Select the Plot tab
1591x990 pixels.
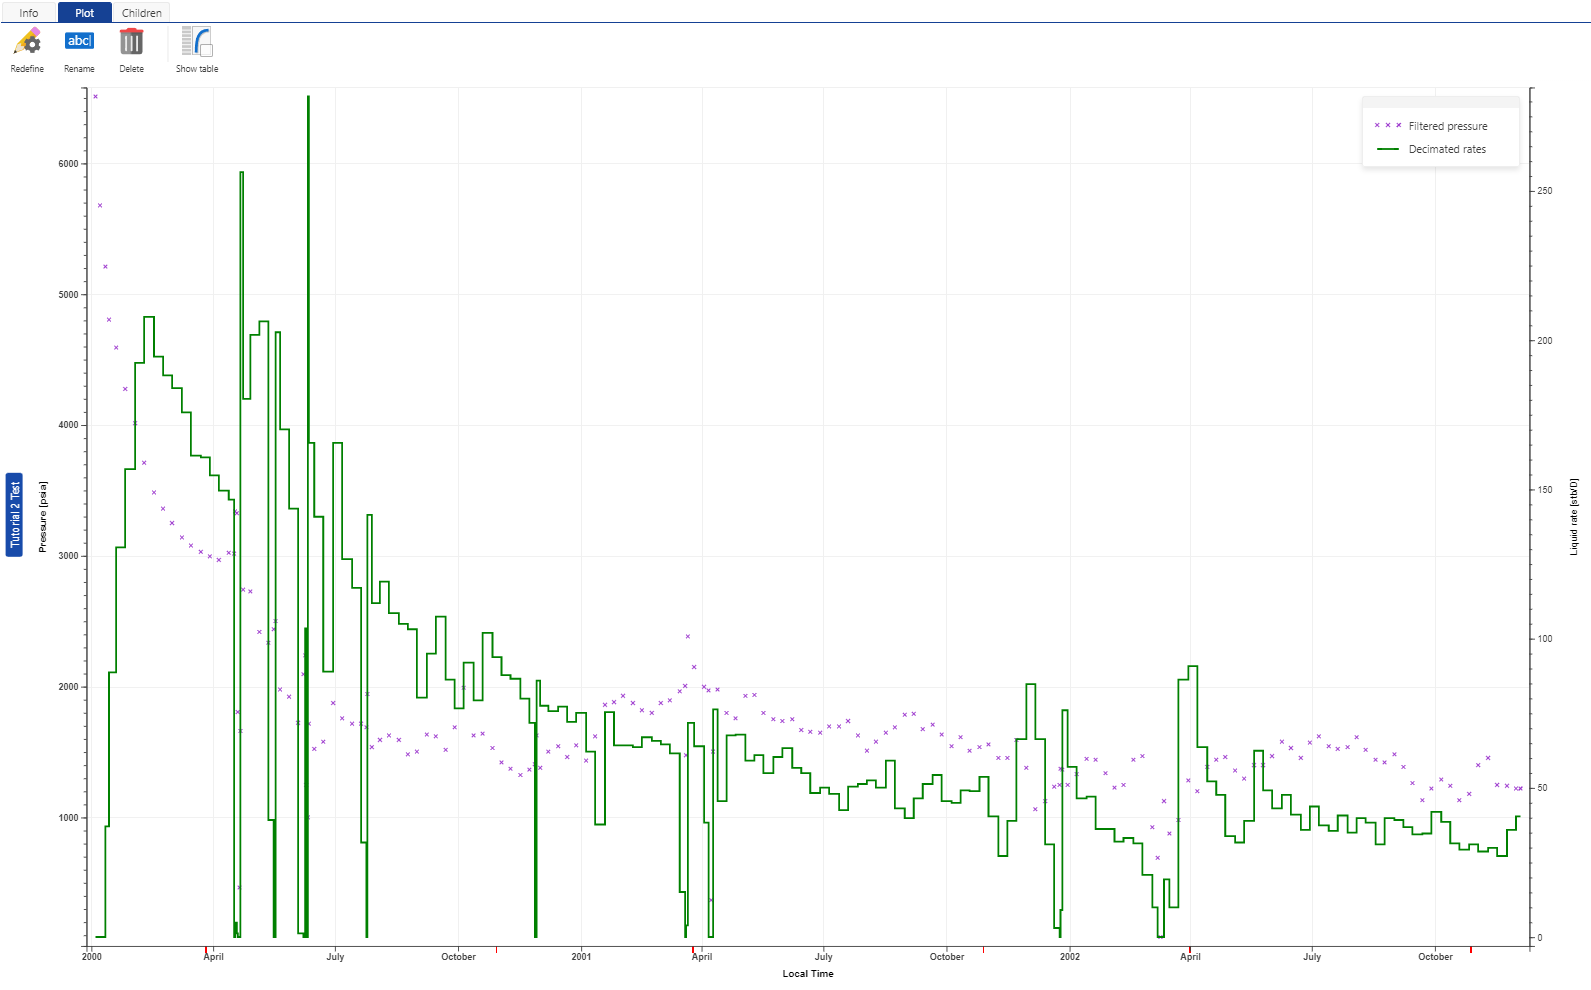[85, 13]
